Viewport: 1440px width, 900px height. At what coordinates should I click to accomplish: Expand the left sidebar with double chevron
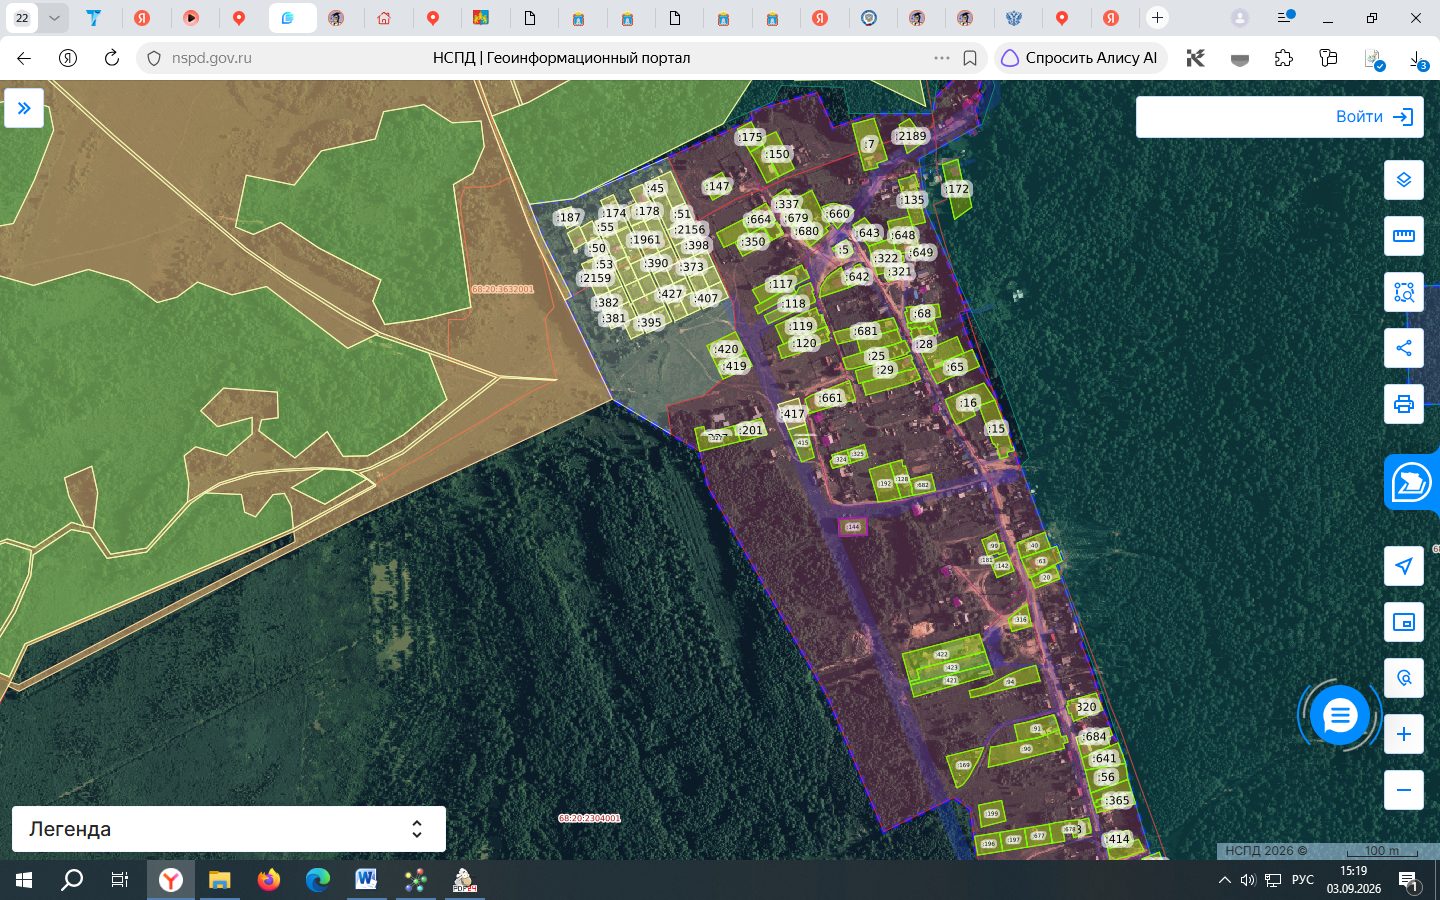pos(24,108)
